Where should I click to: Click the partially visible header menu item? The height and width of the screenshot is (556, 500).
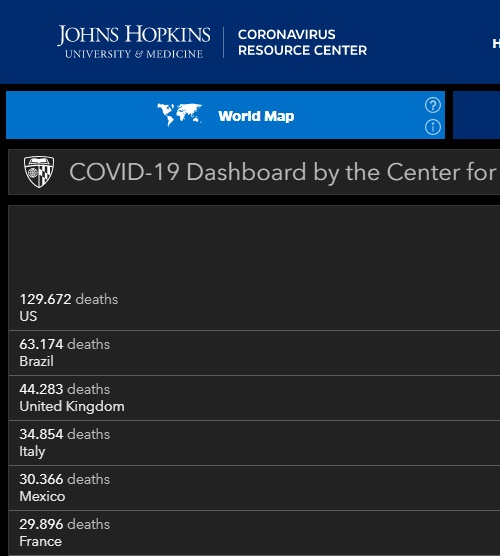pyautogui.click(x=496, y=44)
